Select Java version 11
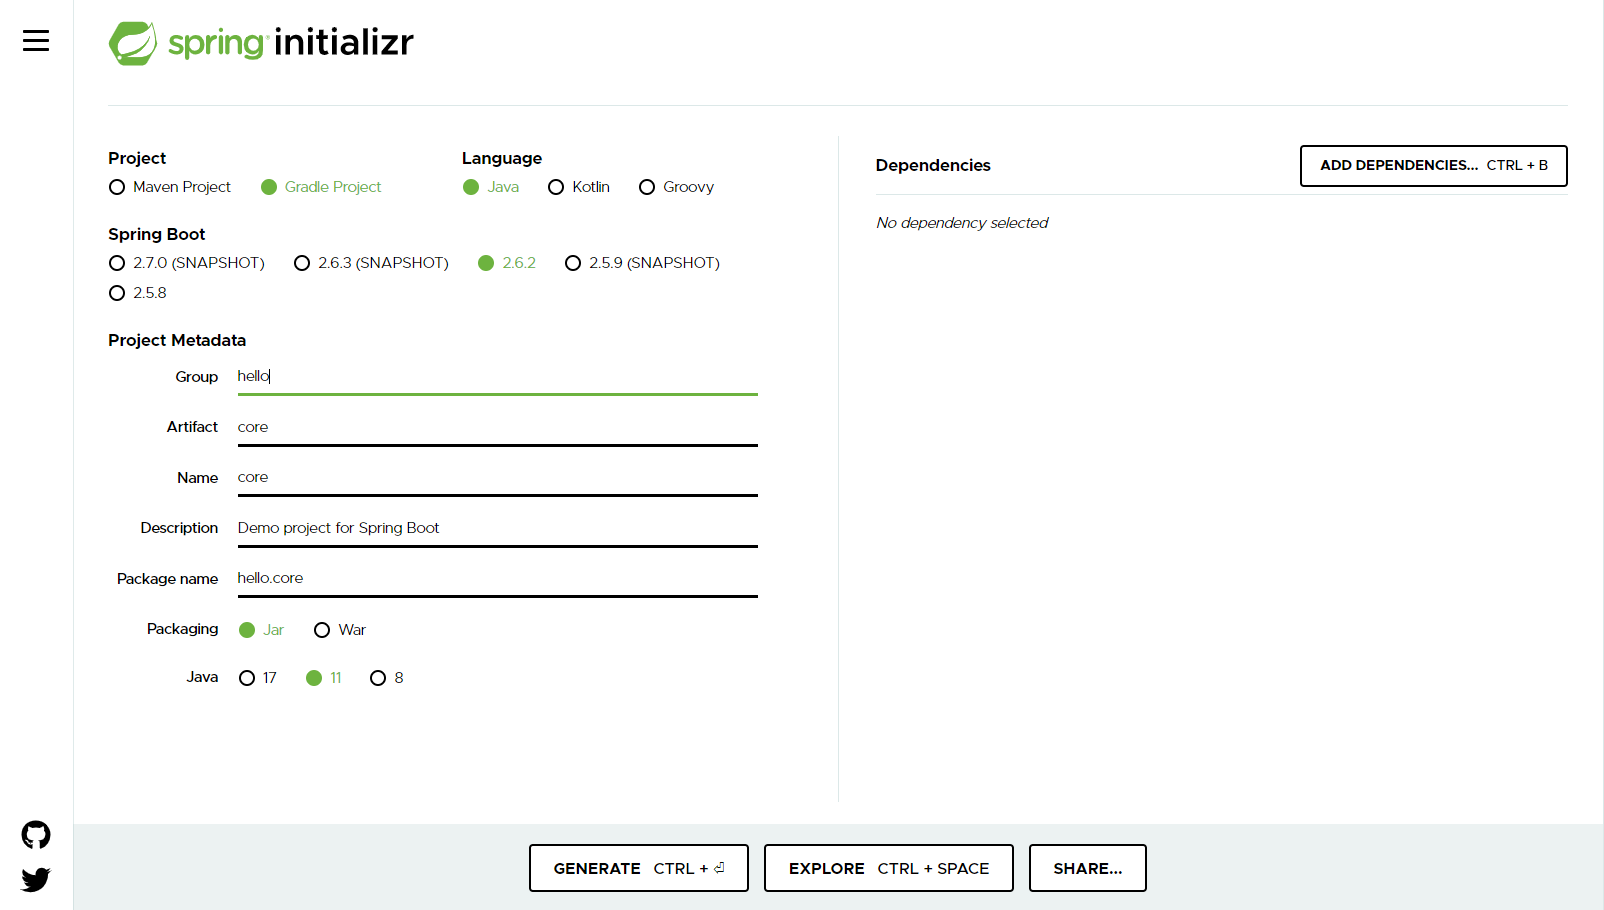 point(324,678)
